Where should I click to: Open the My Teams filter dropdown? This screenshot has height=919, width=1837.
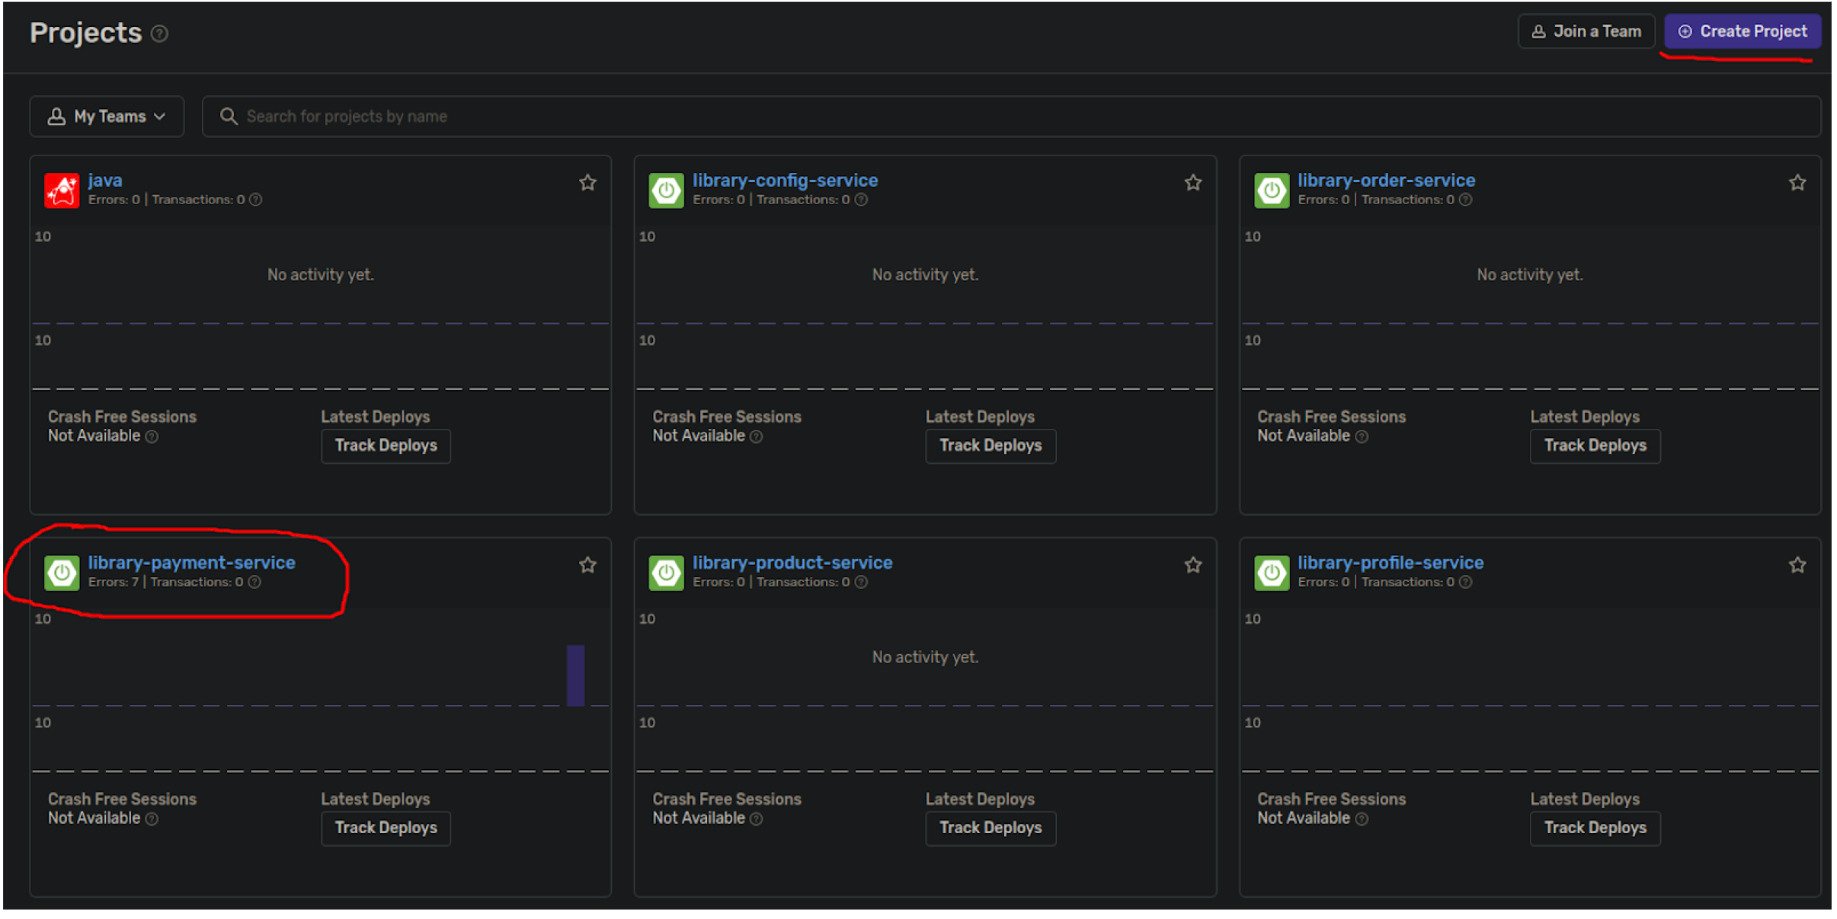(107, 117)
